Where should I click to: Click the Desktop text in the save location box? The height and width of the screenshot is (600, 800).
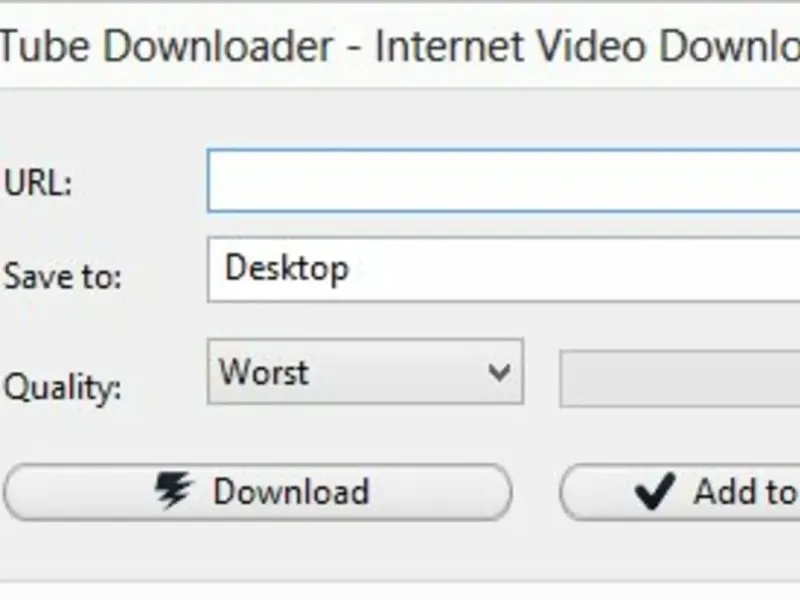tap(287, 269)
